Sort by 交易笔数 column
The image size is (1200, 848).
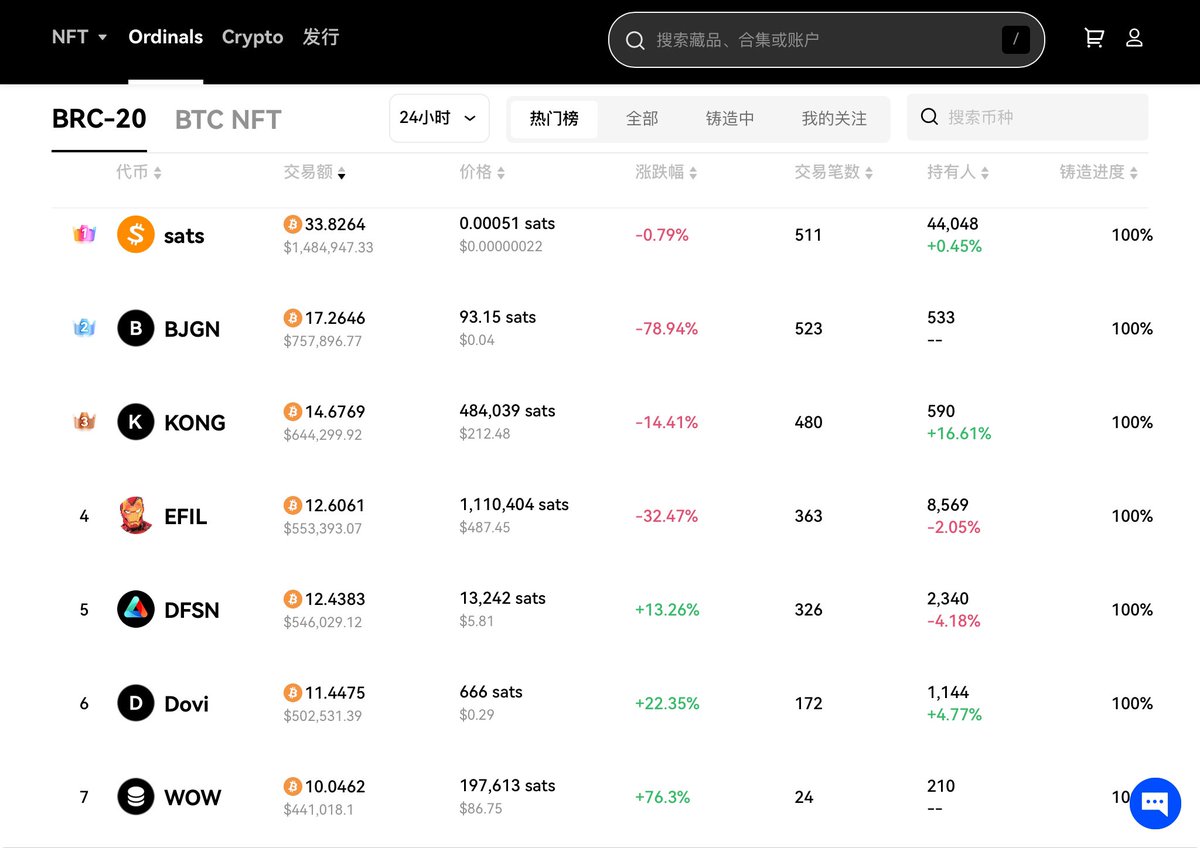834,172
